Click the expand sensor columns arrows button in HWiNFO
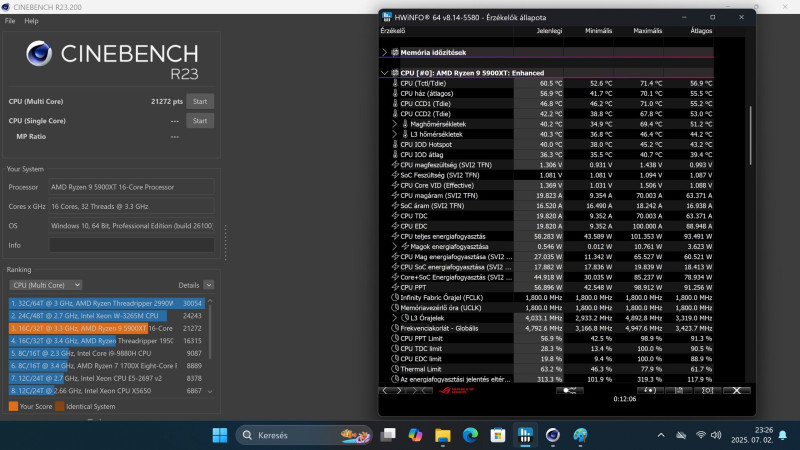The height and width of the screenshot is (450, 800). (392, 391)
